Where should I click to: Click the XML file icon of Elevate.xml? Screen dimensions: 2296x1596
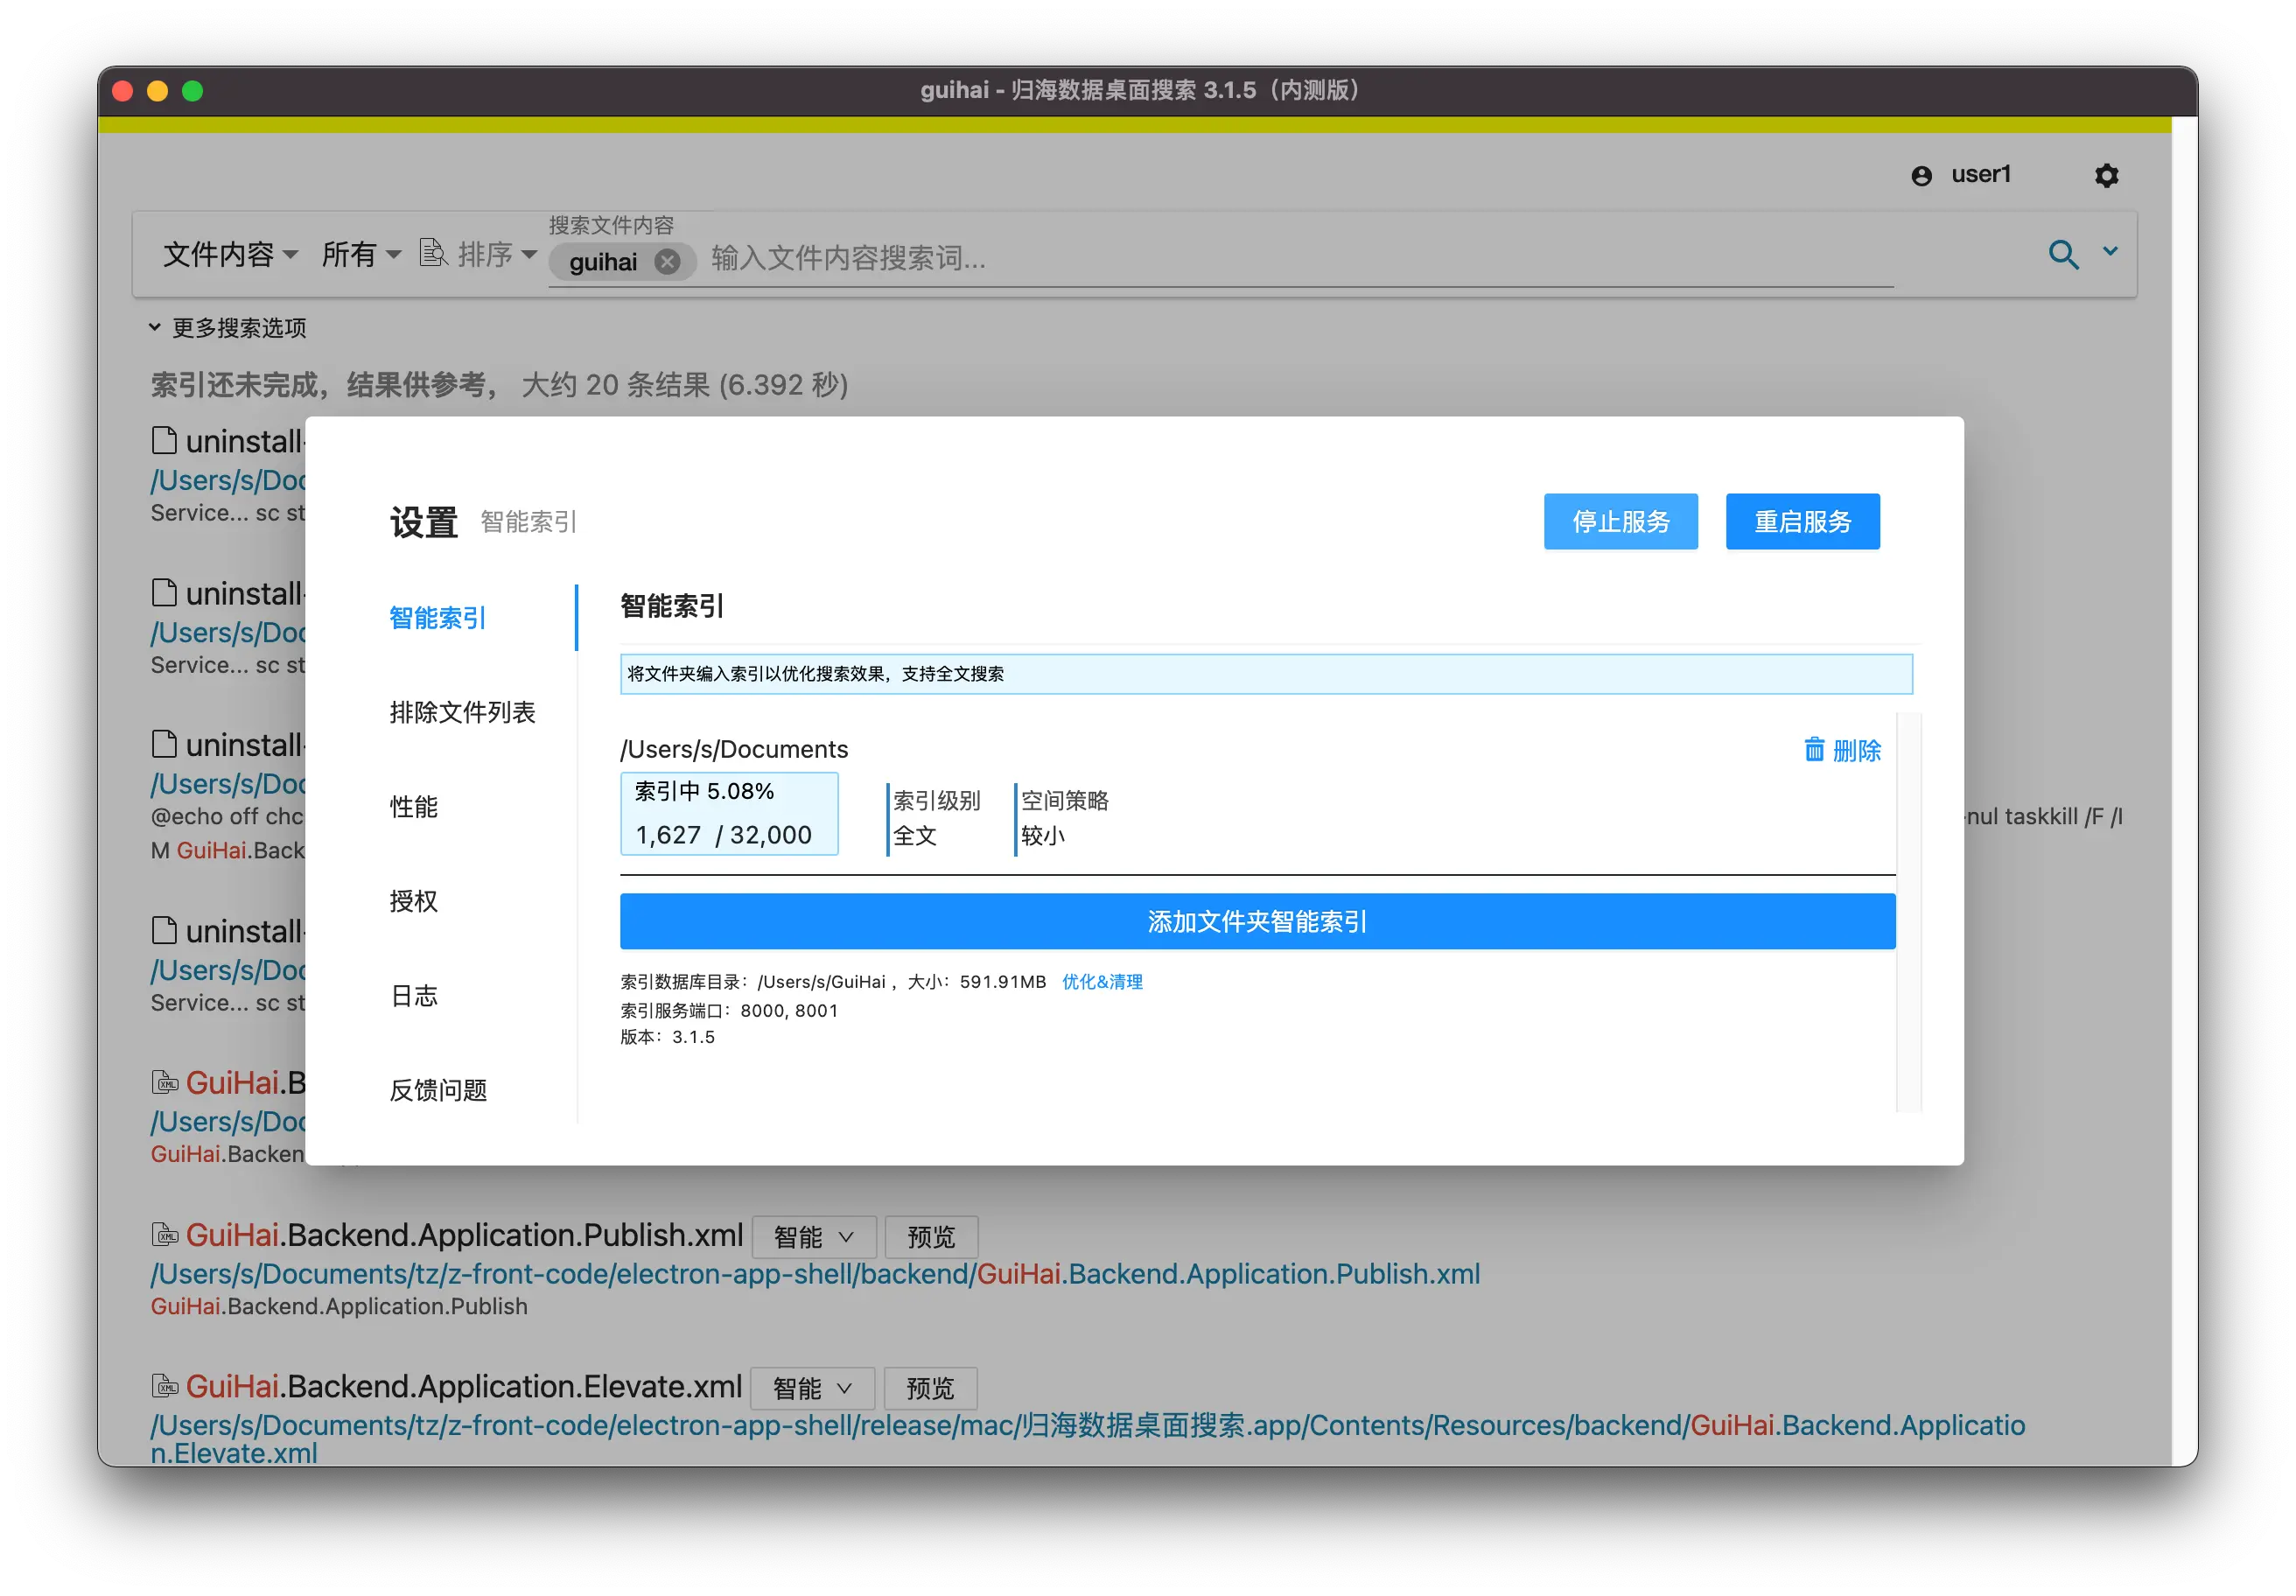point(164,1386)
